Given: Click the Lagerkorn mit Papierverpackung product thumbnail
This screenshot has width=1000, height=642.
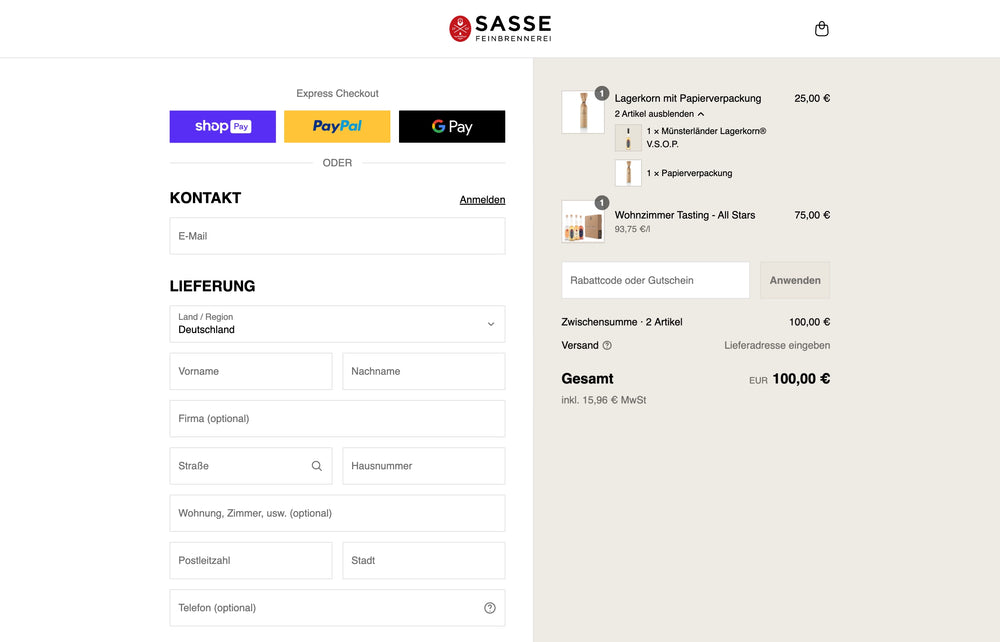Looking at the screenshot, I should click(582, 112).
